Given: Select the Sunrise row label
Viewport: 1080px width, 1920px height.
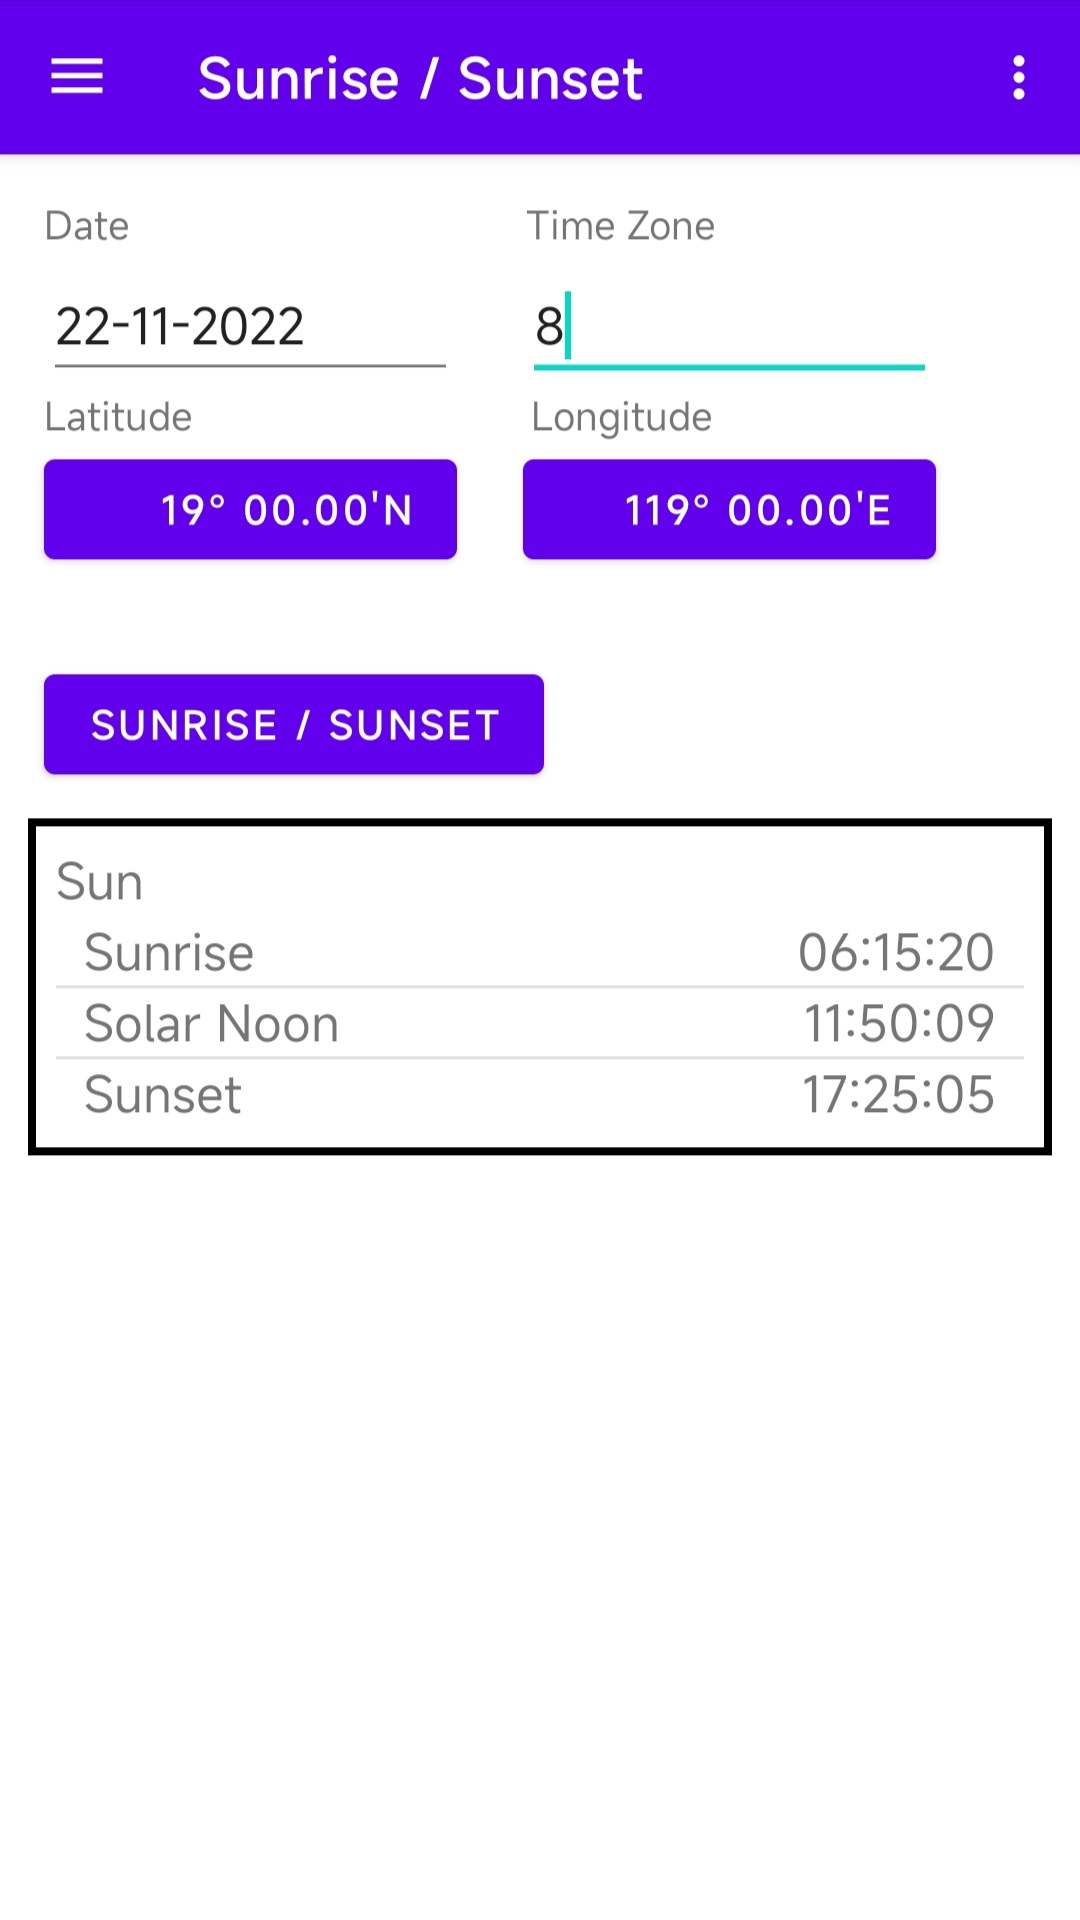Looking at the screenshot, I should pos(169,952).
